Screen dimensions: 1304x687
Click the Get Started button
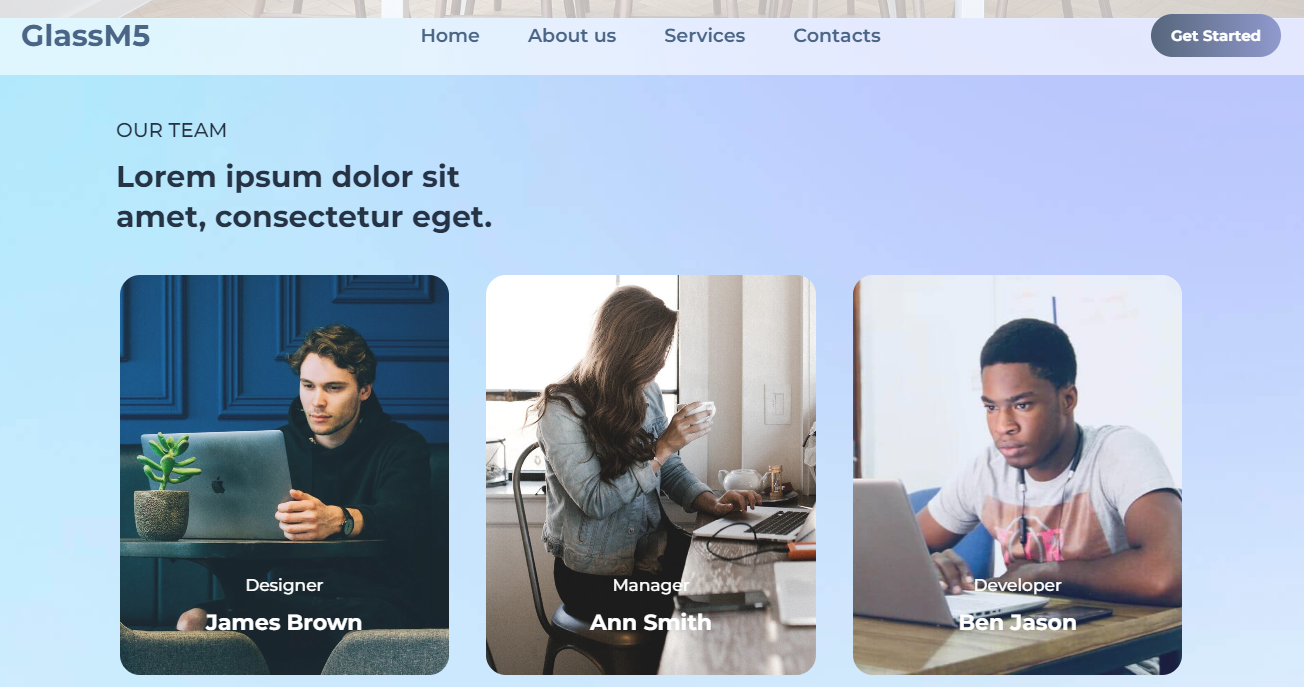coord(1216,36)
